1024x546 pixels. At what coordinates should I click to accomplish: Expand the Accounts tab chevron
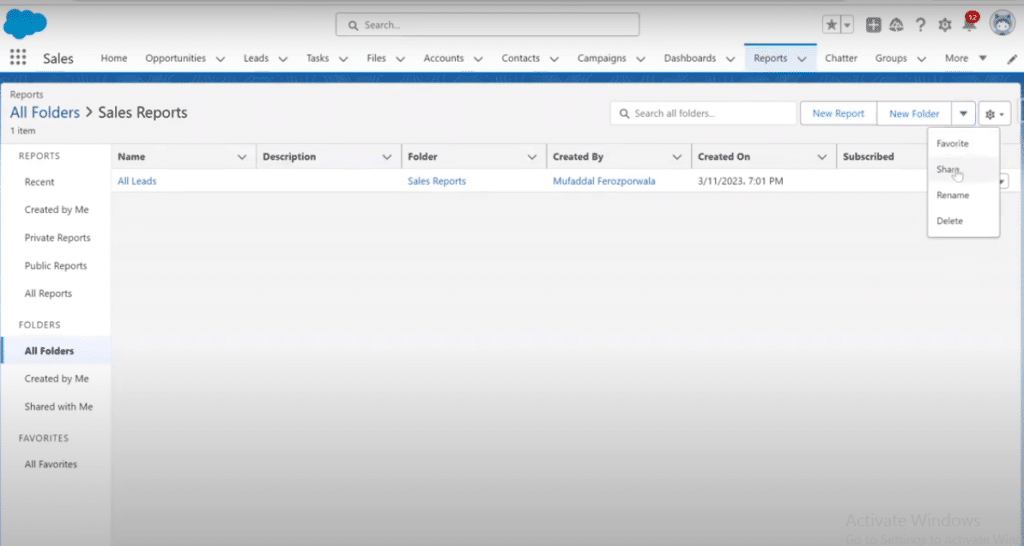click(478, 59)
